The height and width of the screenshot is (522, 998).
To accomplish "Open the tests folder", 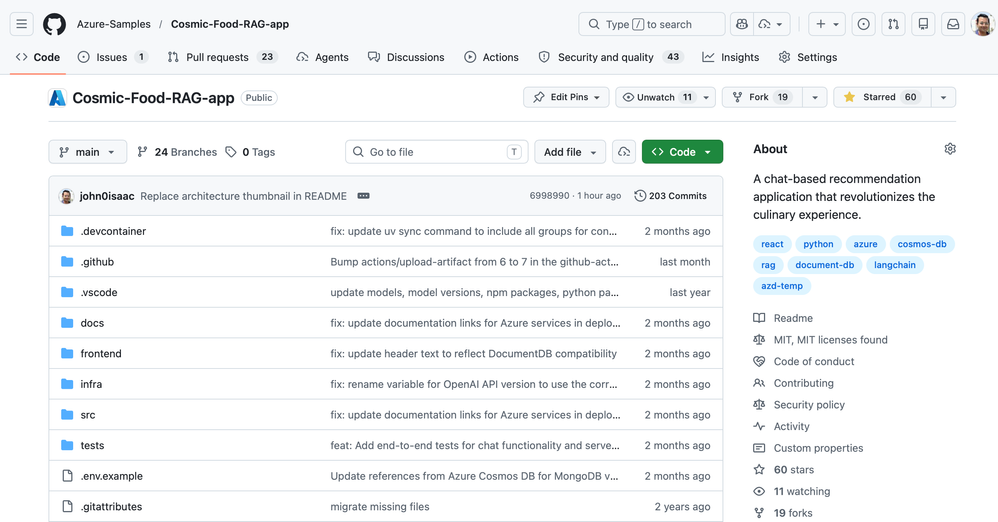I will click(92, 445).
